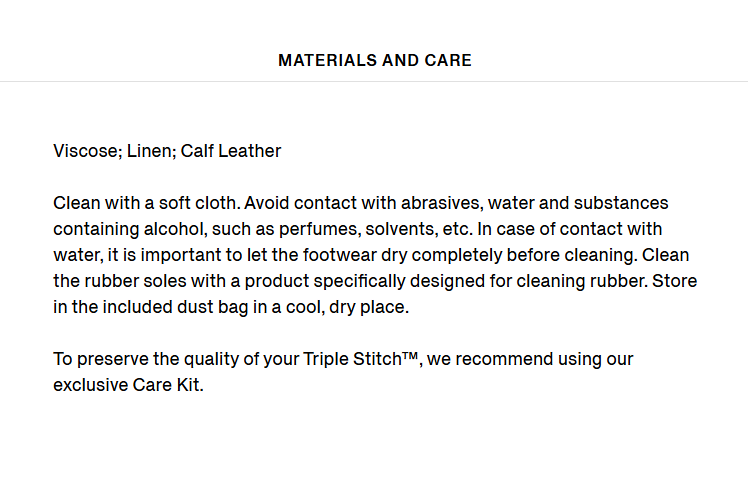The image size is (748, 477).
Task: Click the divider line below the heading
Action: [x=374, y=82]
